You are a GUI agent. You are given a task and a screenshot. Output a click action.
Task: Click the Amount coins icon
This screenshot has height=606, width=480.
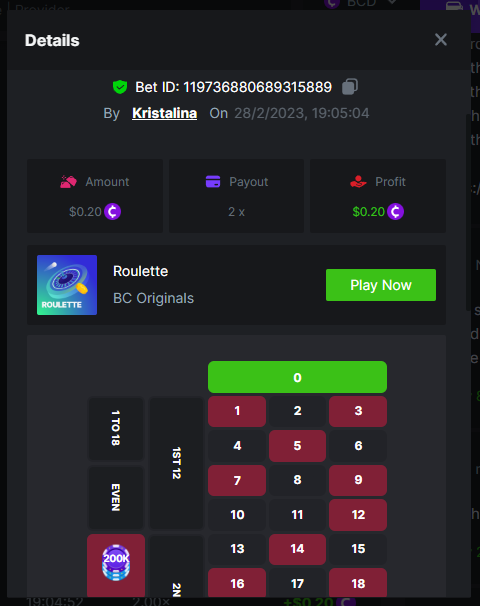(68, 181)
